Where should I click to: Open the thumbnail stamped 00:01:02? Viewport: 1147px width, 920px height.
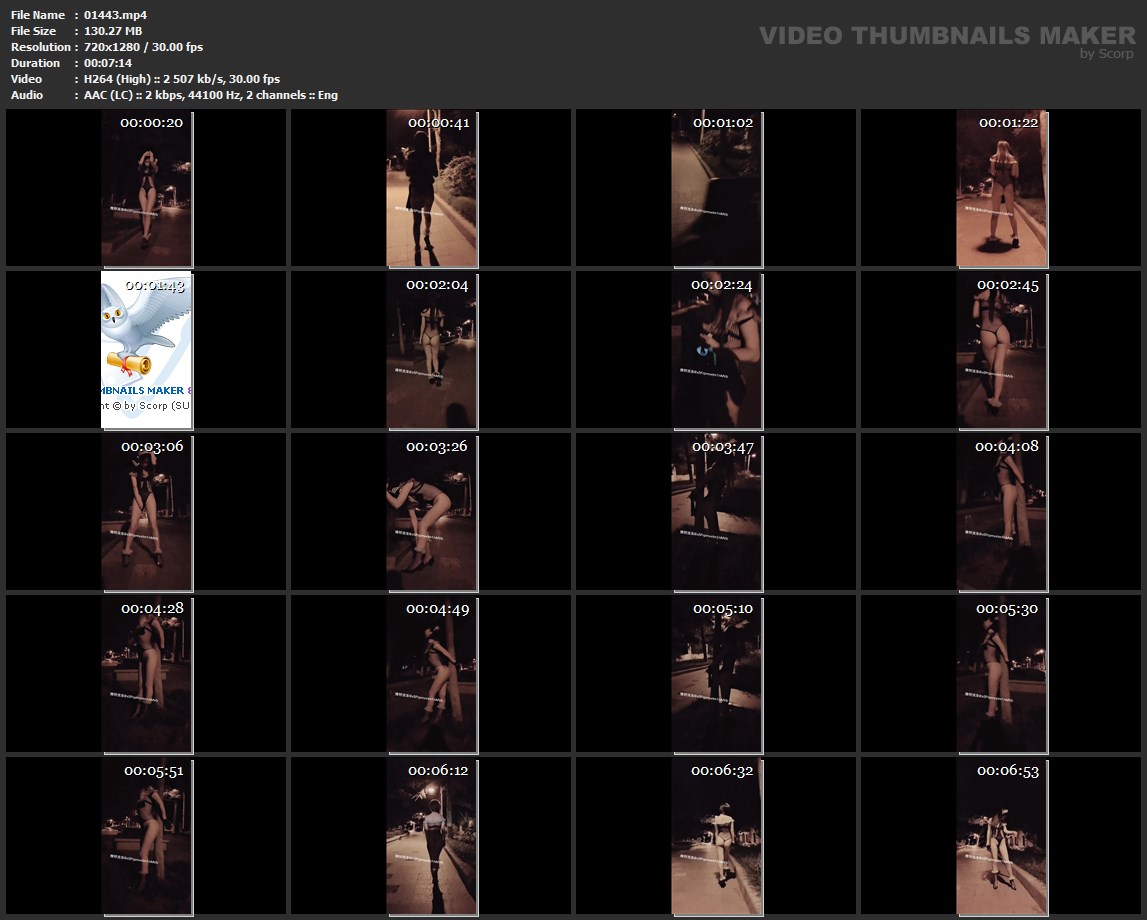[716, 188]
